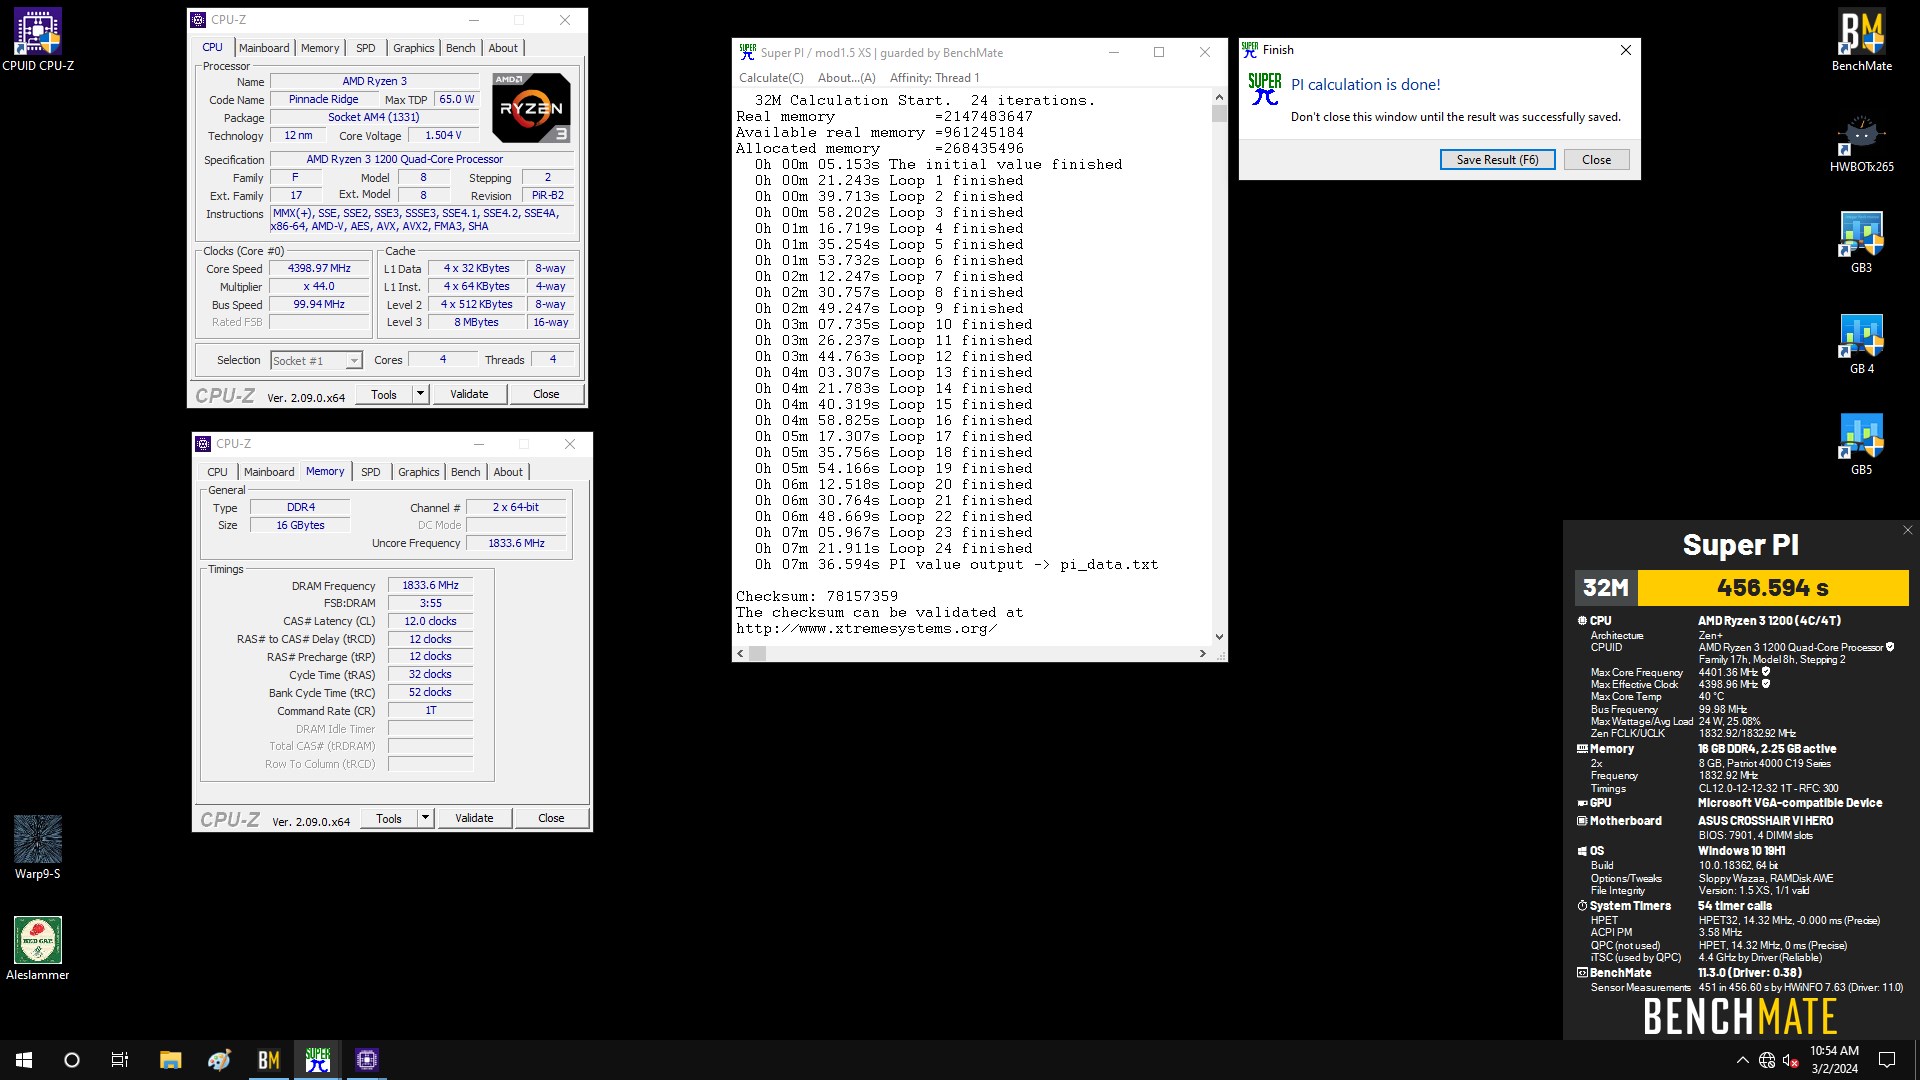Click the 456.594 s result bar
Image resolution: width=1920 pixels, height=1080 pixels.
pyautogui.click(x=1773, y=588)
